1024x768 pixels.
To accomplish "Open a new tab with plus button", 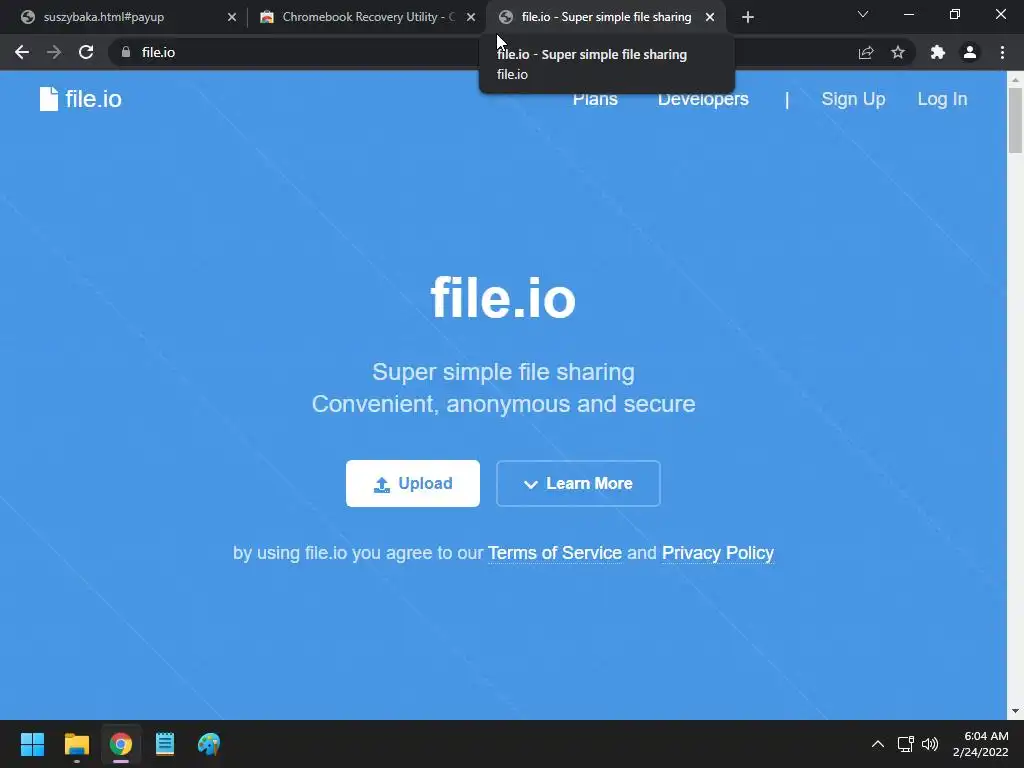I will tap(748, 17).
